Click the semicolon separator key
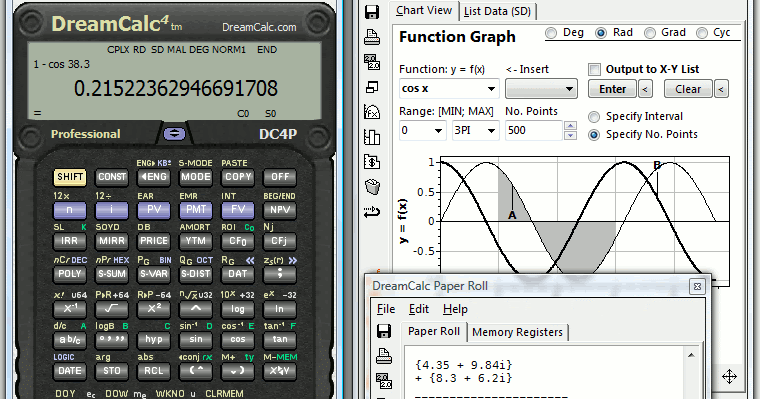This screenshot has width=760, height=399. [x=280, y=274]
